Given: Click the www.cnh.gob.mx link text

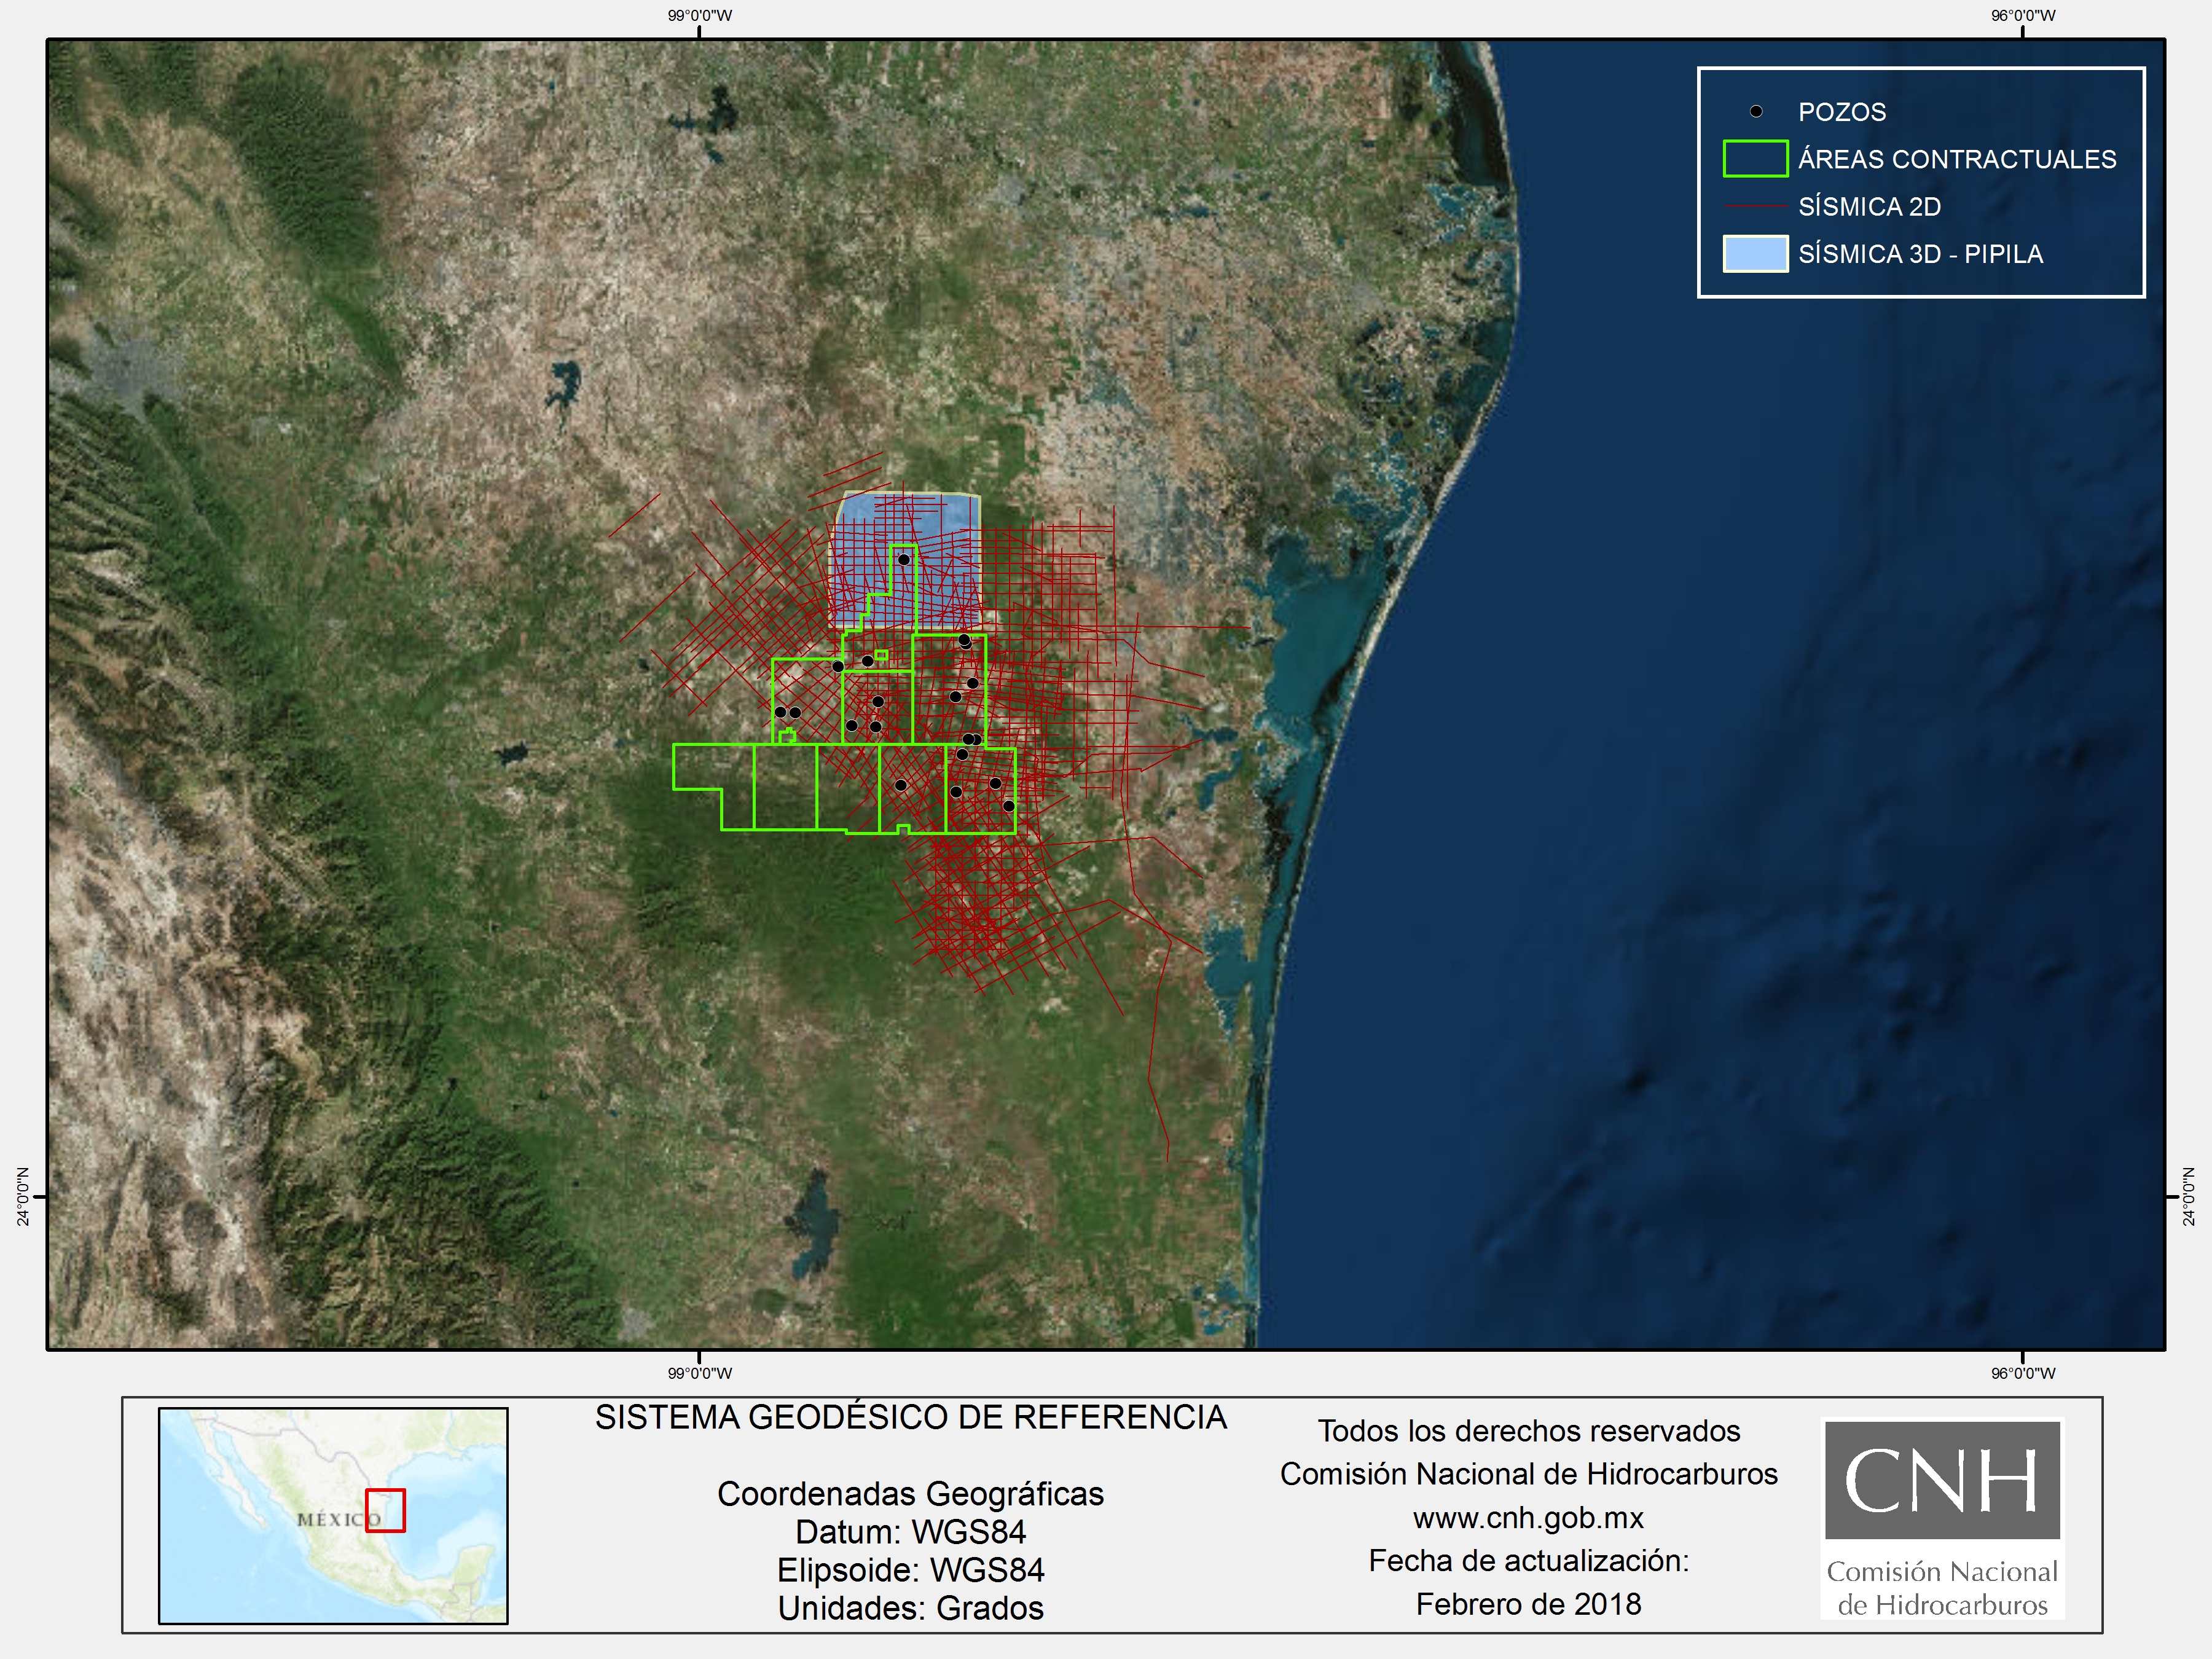Looking at the screenshot, I should pos(1528,1518).
